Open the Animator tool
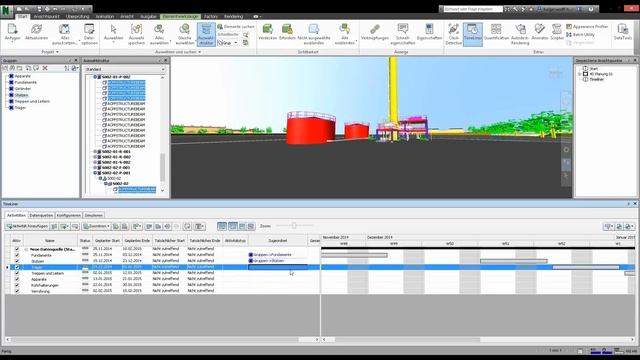Screen dimensions: 640x360 coord(540,31)
